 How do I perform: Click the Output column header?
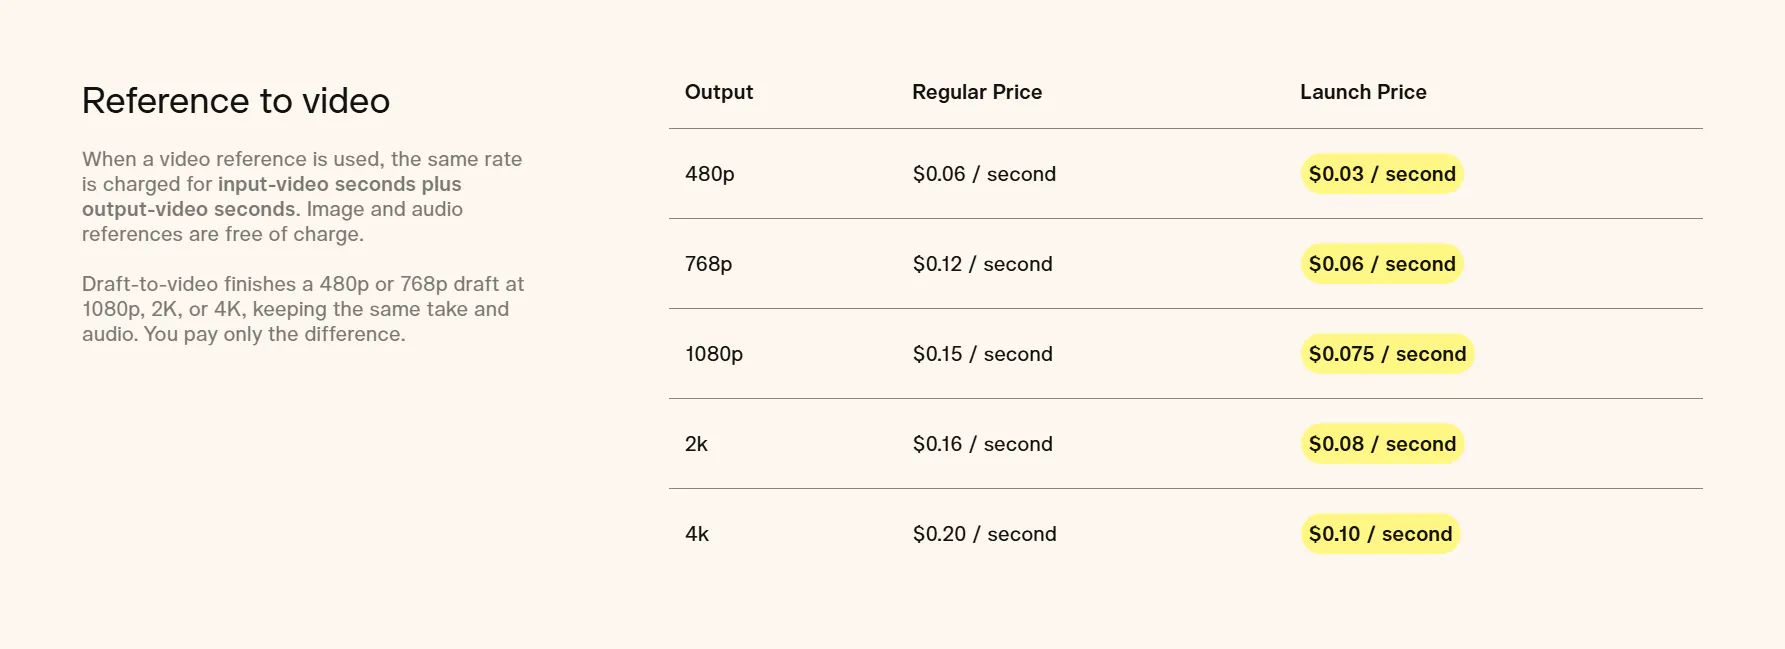(719, 92)
